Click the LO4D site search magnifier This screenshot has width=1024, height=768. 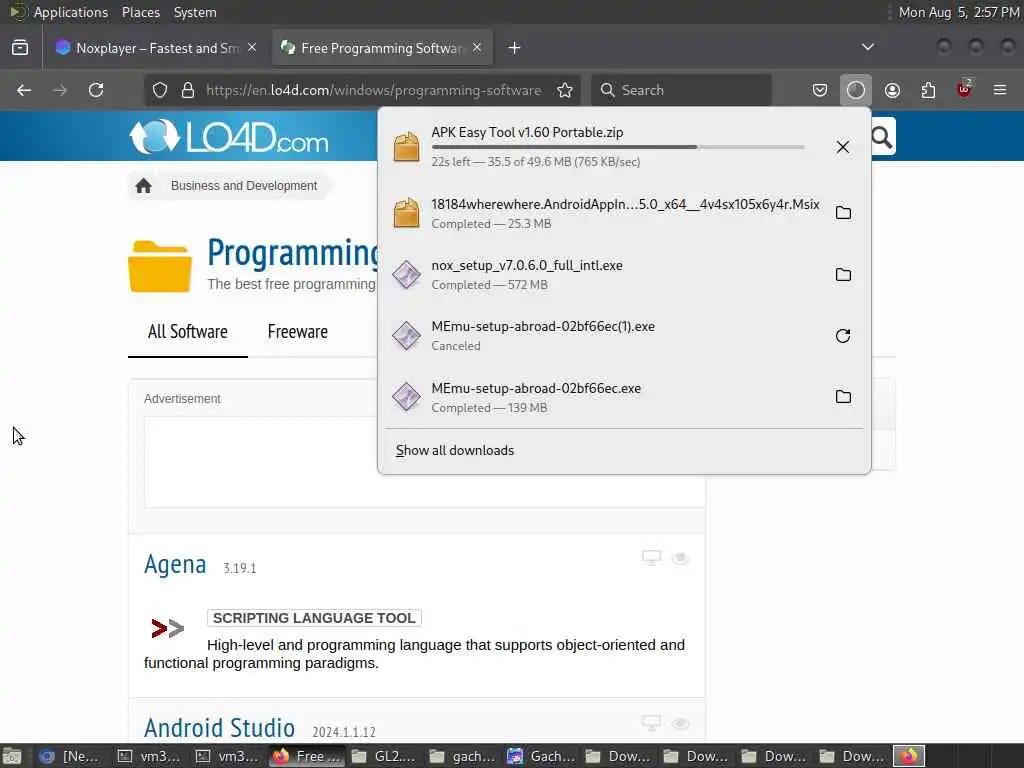tap(882, 137)
